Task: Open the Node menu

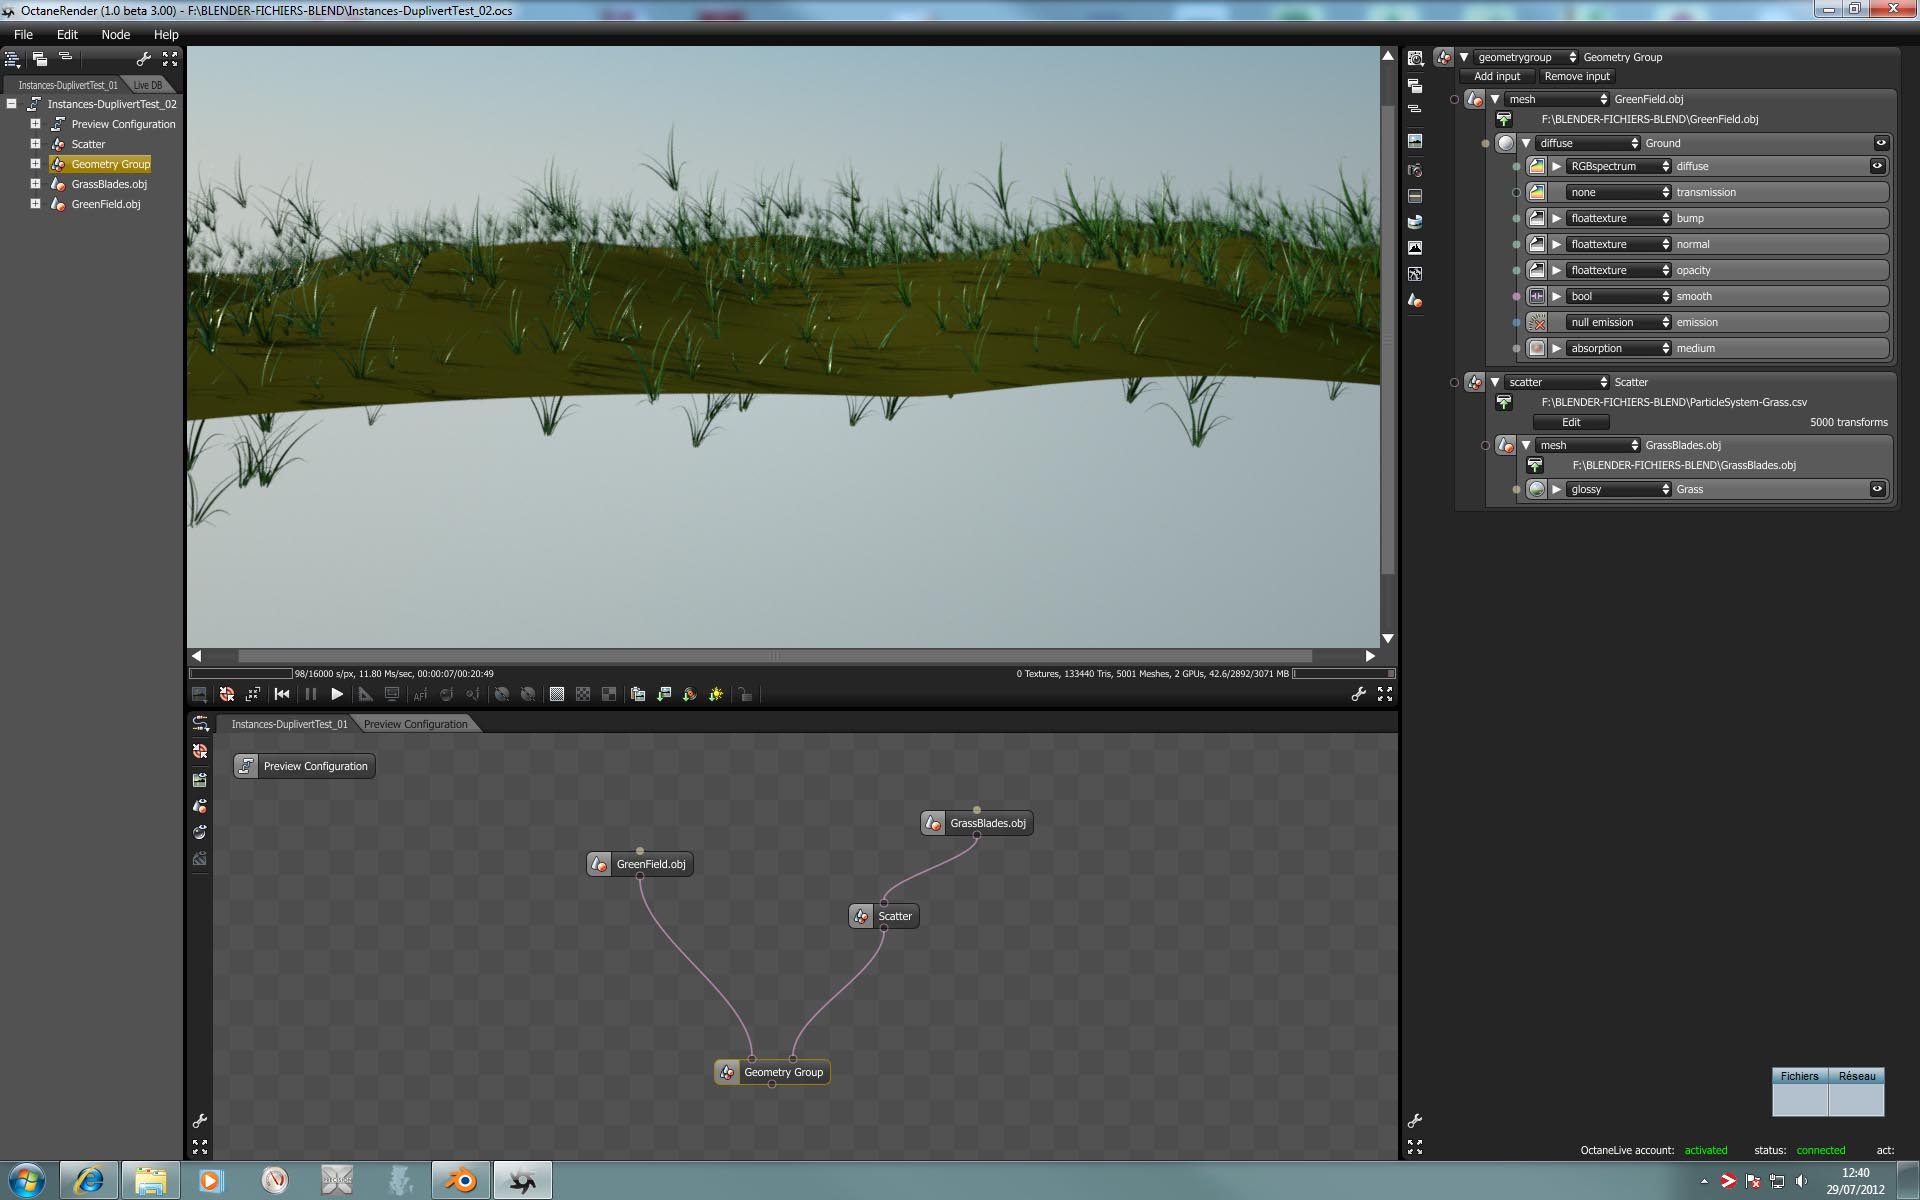Action: tap(116, 34)
